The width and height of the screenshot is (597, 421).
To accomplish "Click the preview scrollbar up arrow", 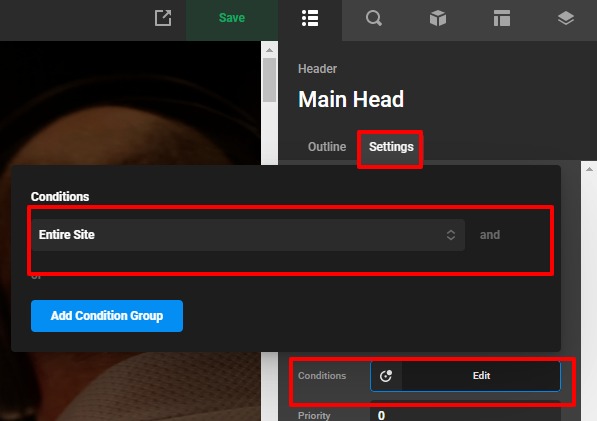I will coord(270,50).
